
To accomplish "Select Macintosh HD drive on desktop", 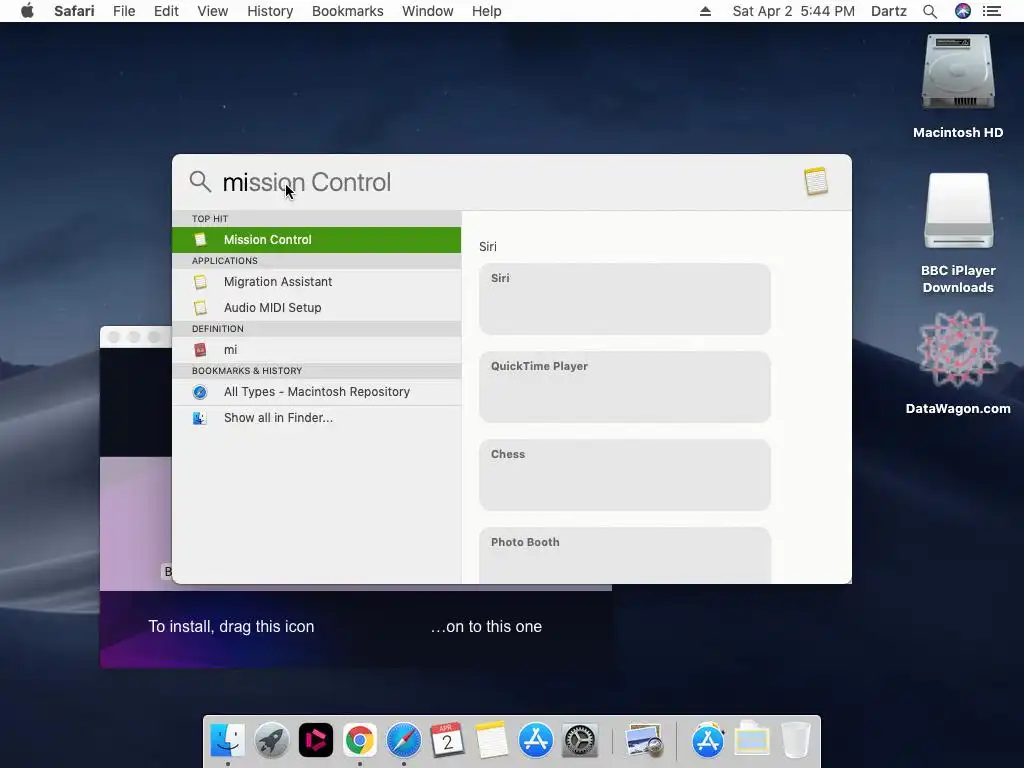I will coord(958,73).
